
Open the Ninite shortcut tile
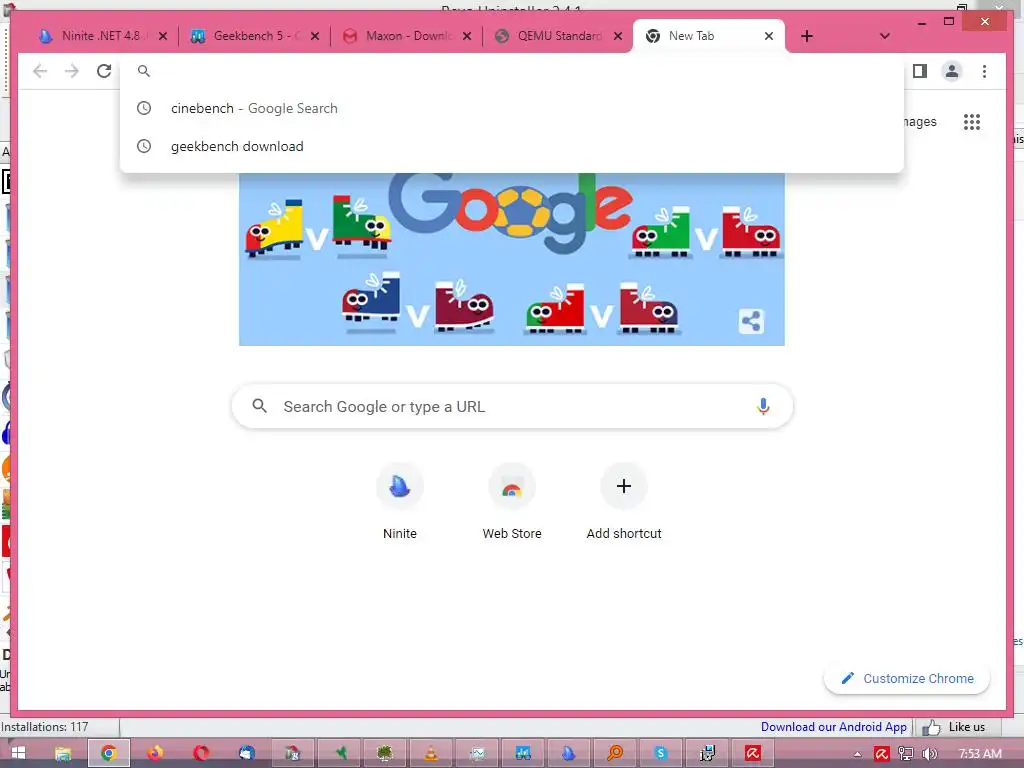400,502
